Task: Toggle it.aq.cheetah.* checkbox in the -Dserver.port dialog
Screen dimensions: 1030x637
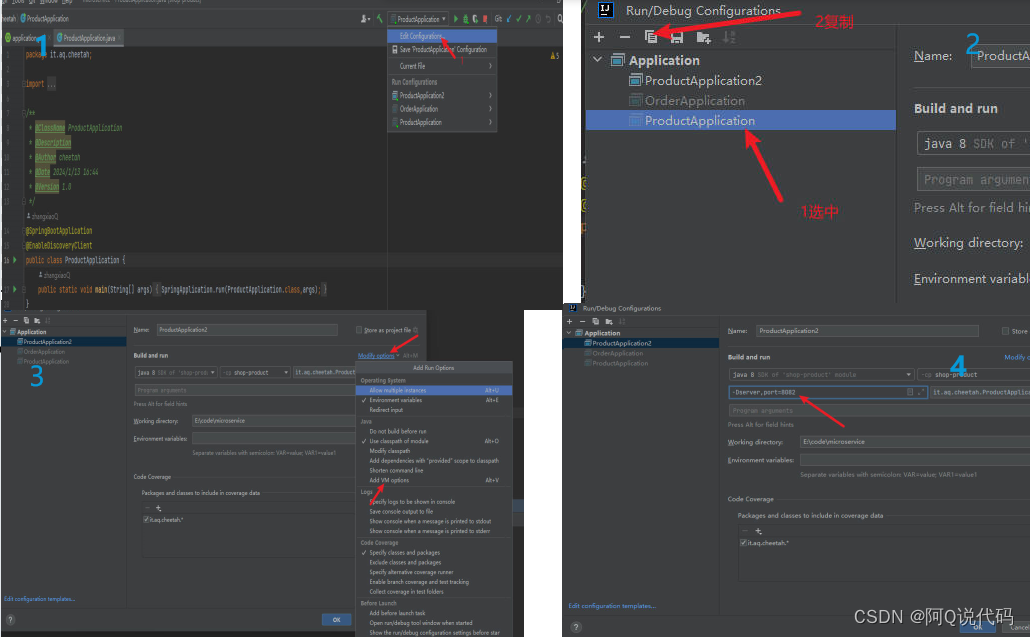Action: pyautogui.click(x=744, y=542)
